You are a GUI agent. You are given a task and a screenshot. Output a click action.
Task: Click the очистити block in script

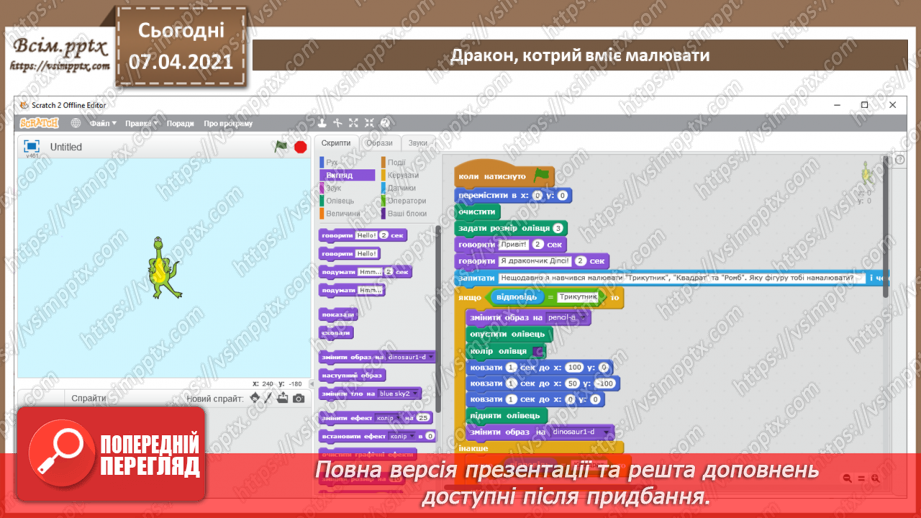[x=478, y=211]
